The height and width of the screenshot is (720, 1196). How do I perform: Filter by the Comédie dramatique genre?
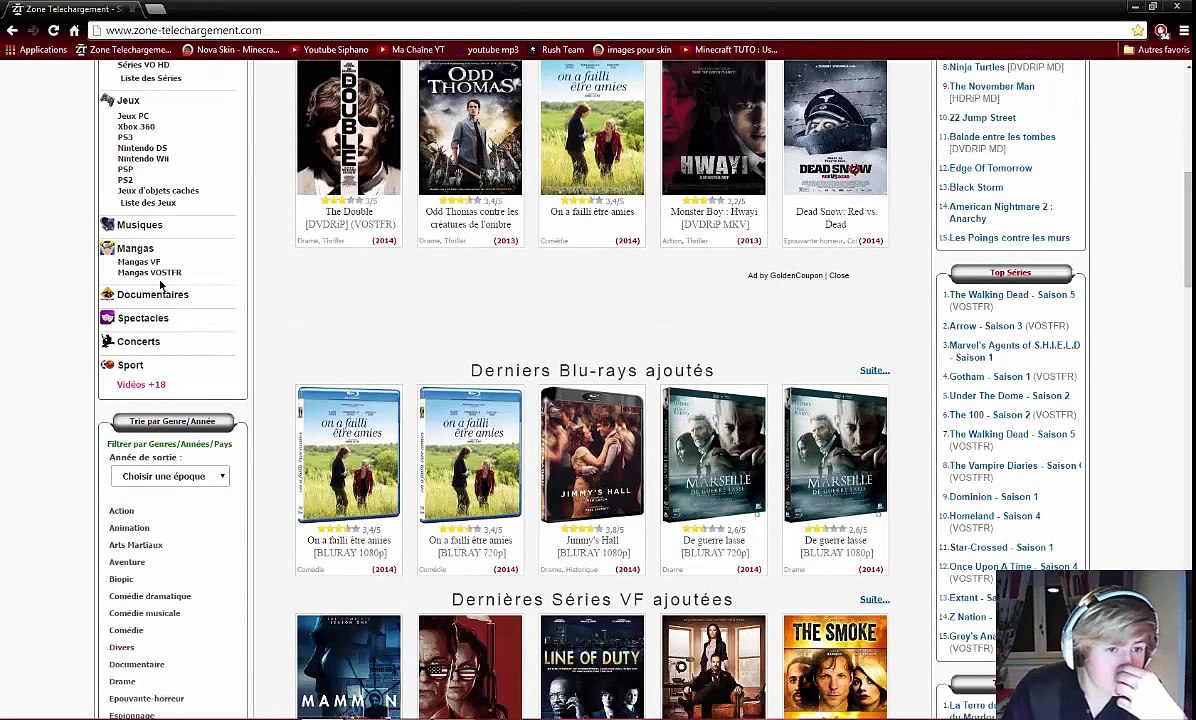coord(150,596)
